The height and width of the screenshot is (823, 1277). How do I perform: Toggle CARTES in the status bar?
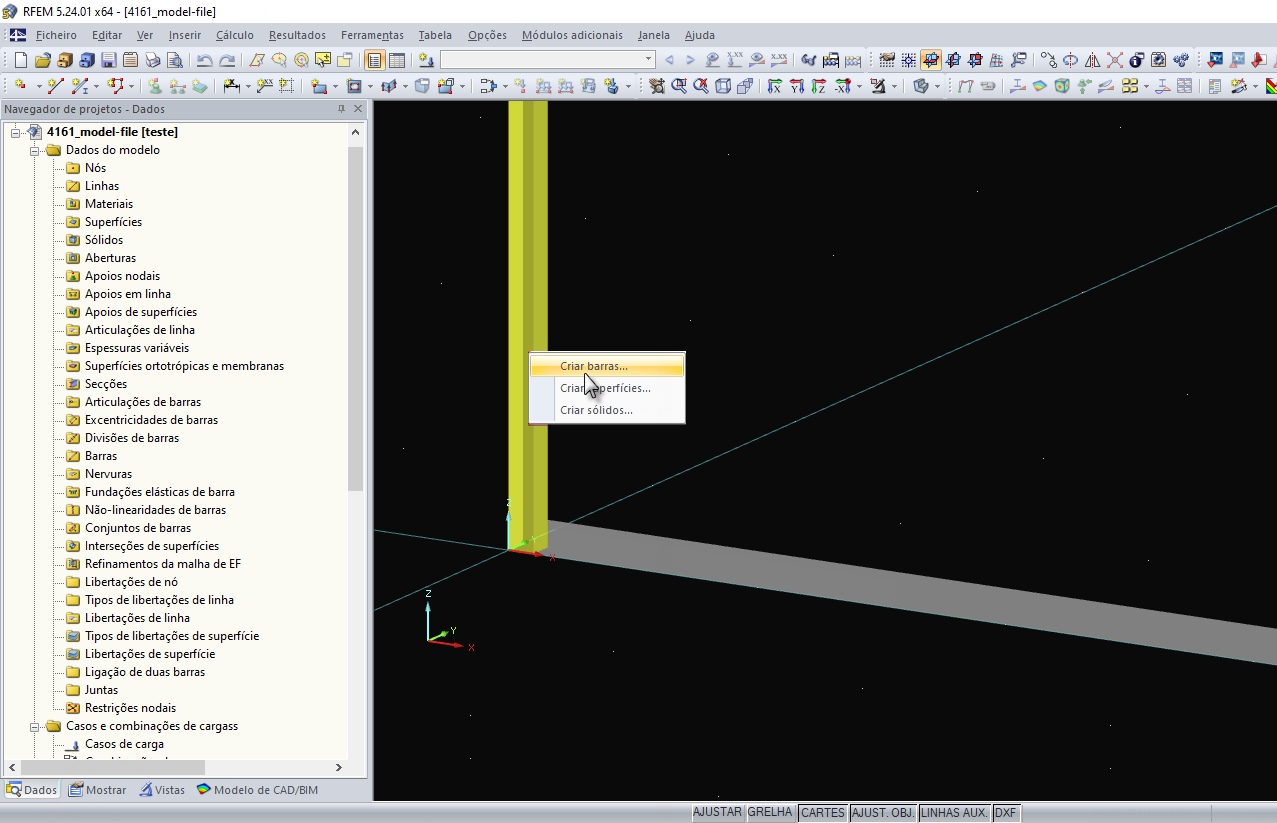tap(823, 813)
